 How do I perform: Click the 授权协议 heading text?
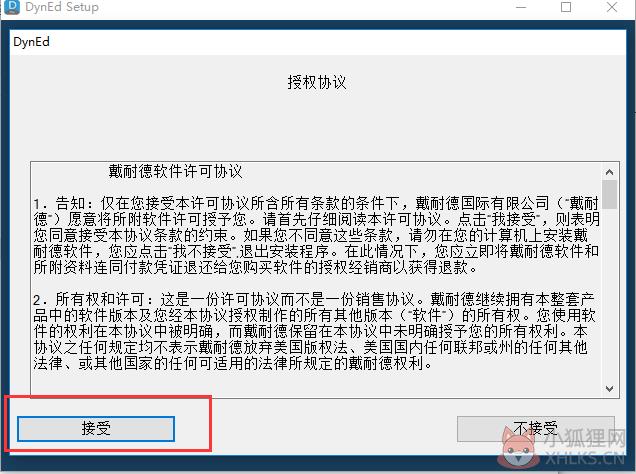click(x=317, y=82)
